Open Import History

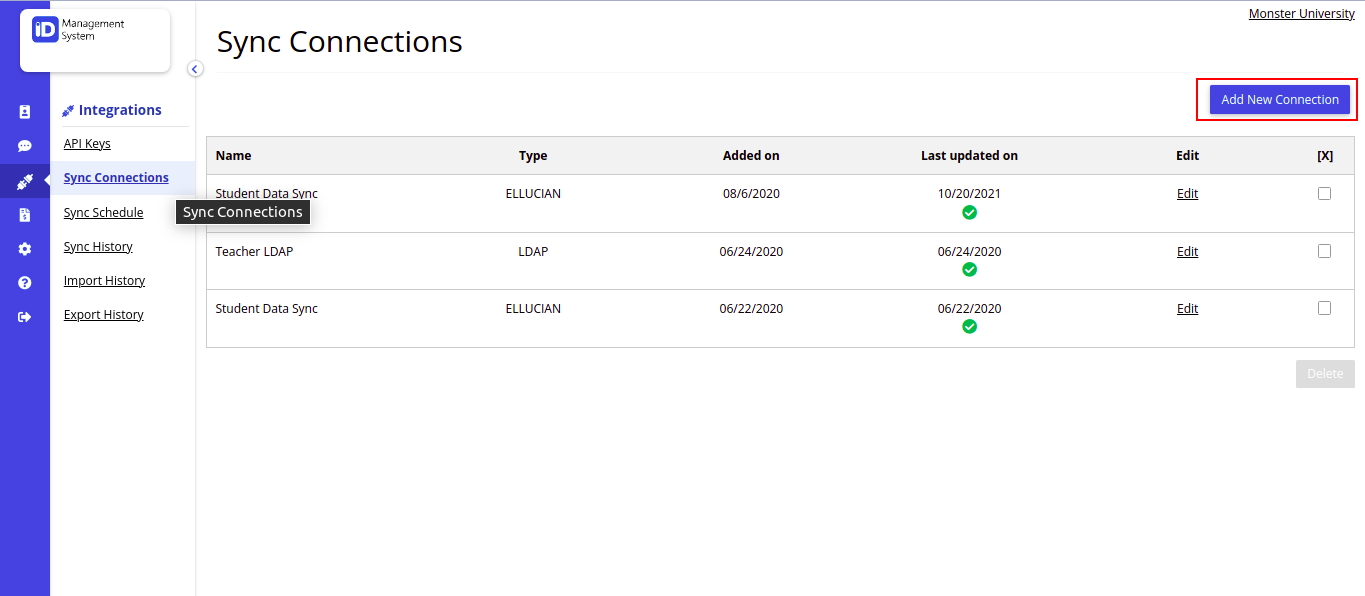[104, 280]
